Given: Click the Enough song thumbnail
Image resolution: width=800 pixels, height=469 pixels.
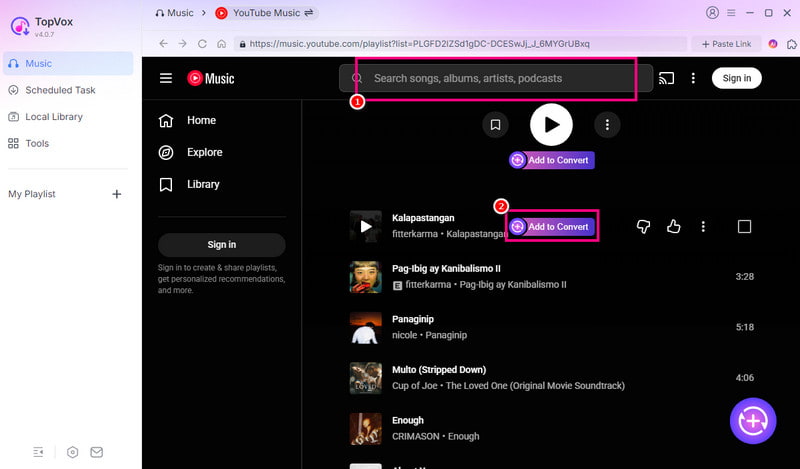Looking at the screenshot, I should pyautogui.click(x=366, y=428).
